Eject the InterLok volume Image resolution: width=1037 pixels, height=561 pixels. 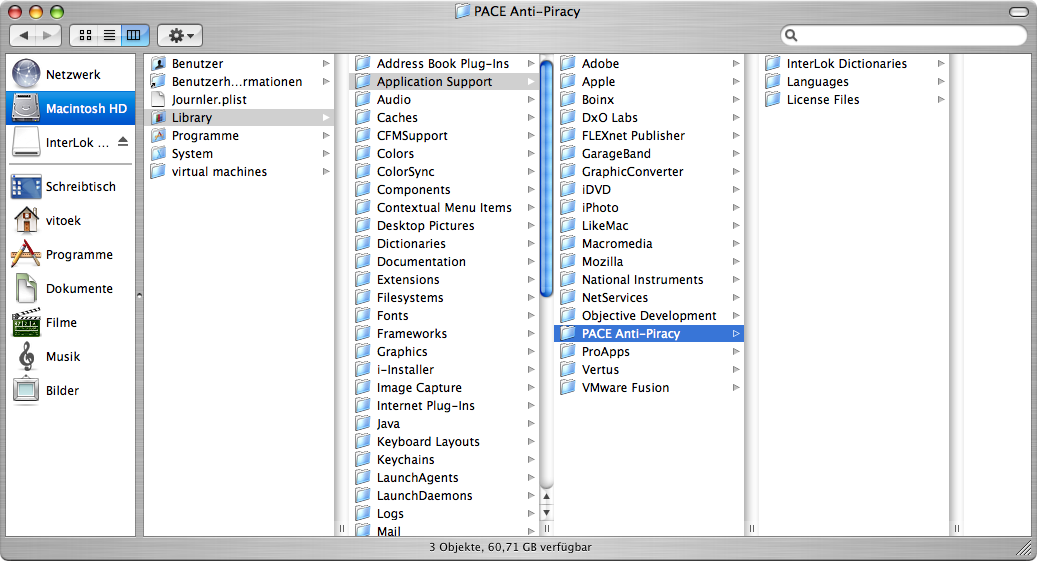(123, 142)
